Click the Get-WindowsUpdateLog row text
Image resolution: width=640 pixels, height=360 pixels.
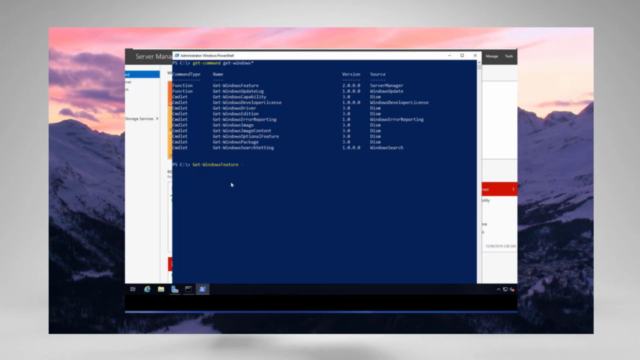(238, 91)
